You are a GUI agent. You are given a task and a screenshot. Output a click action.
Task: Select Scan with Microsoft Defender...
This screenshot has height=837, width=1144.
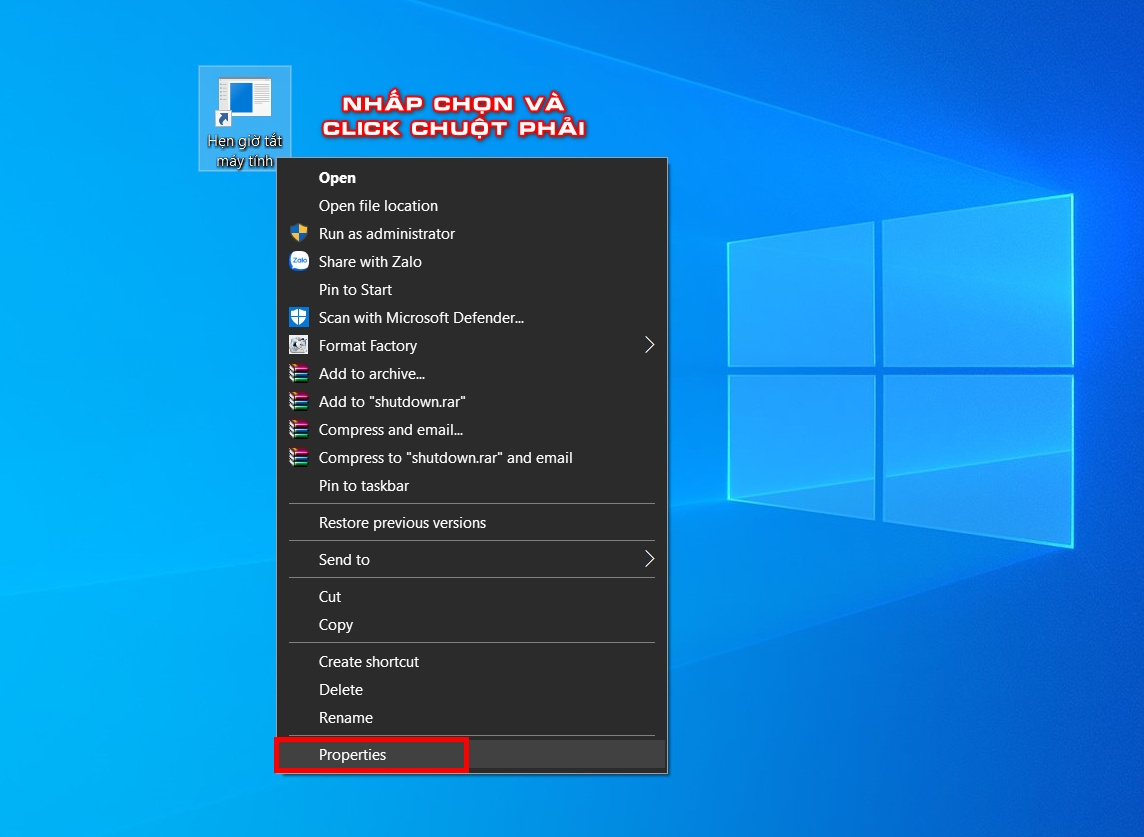[472, 317]
